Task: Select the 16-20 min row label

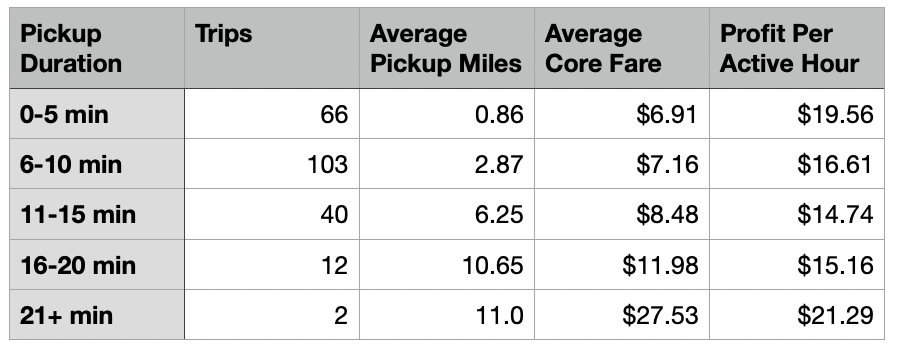Action: coord(97,265)
